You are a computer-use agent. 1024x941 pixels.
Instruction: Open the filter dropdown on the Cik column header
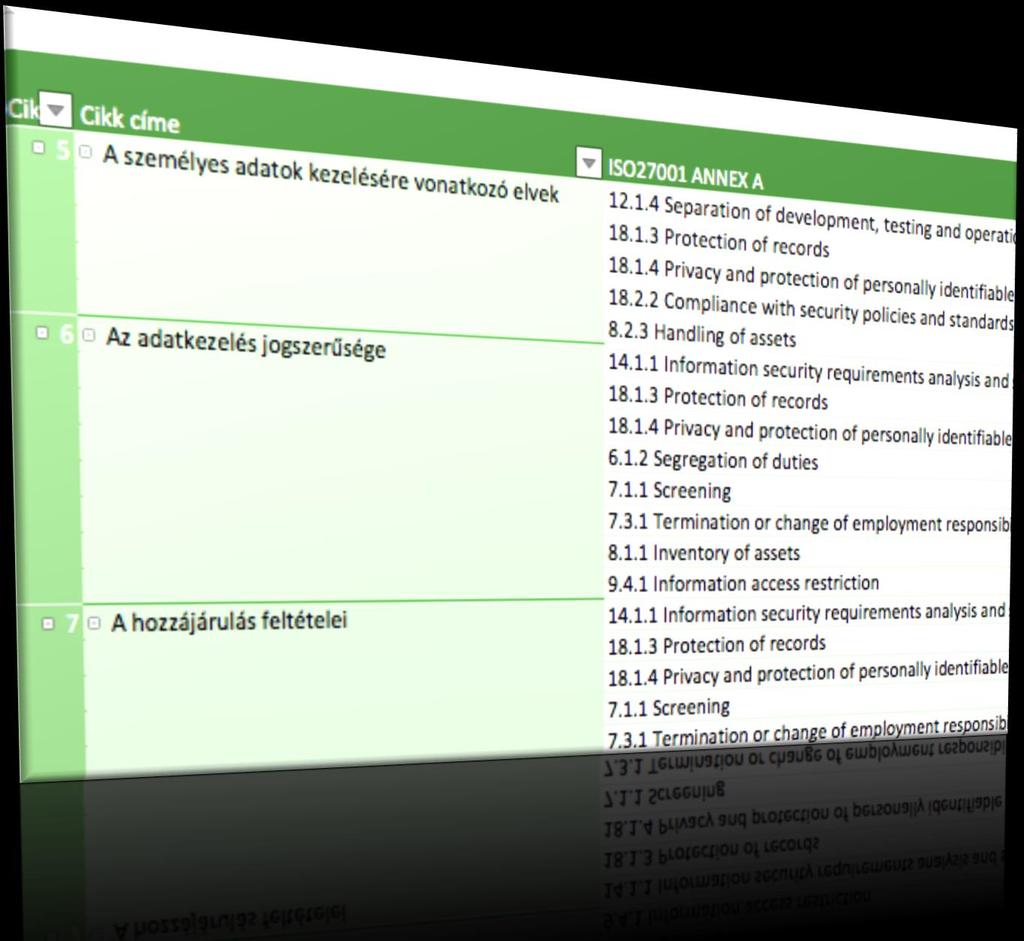pos(55,108)
